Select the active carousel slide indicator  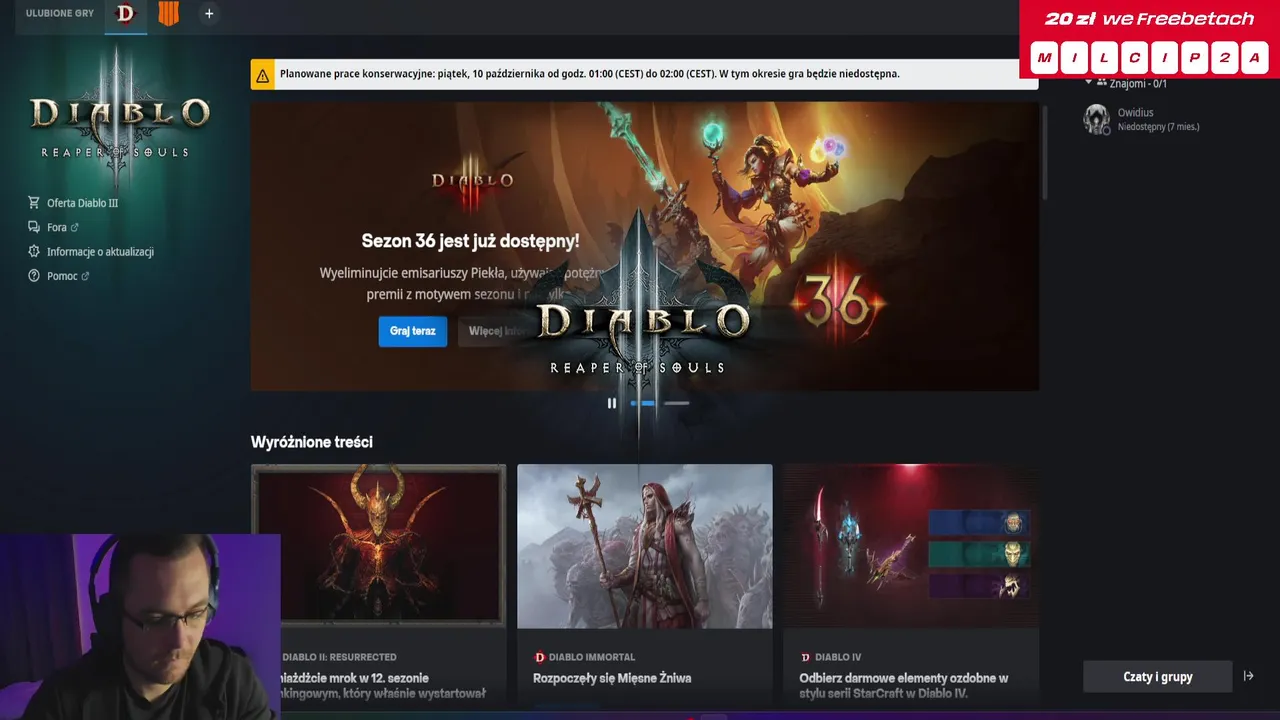click(x=643, y=403)
